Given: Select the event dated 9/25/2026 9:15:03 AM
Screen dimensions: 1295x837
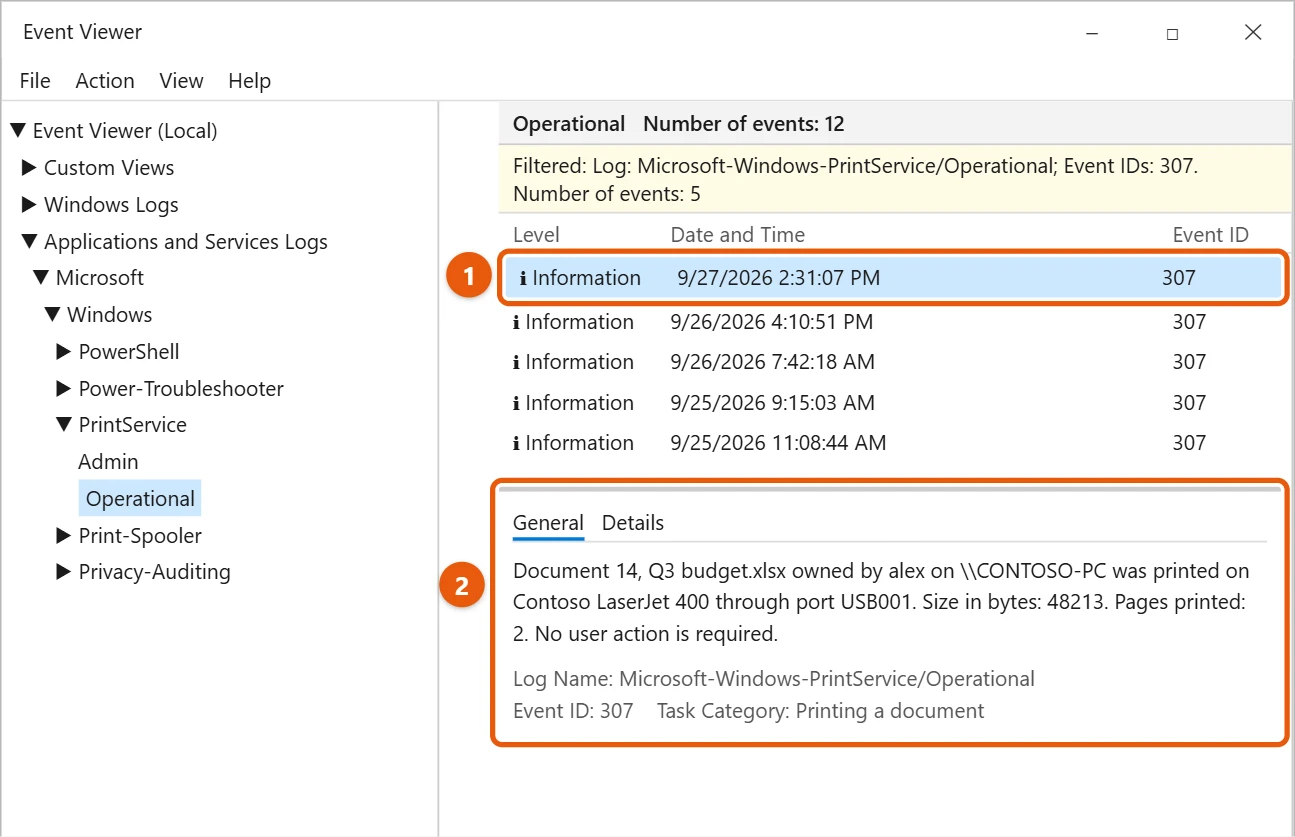Looking at the screenshot, I should point(893,403).
